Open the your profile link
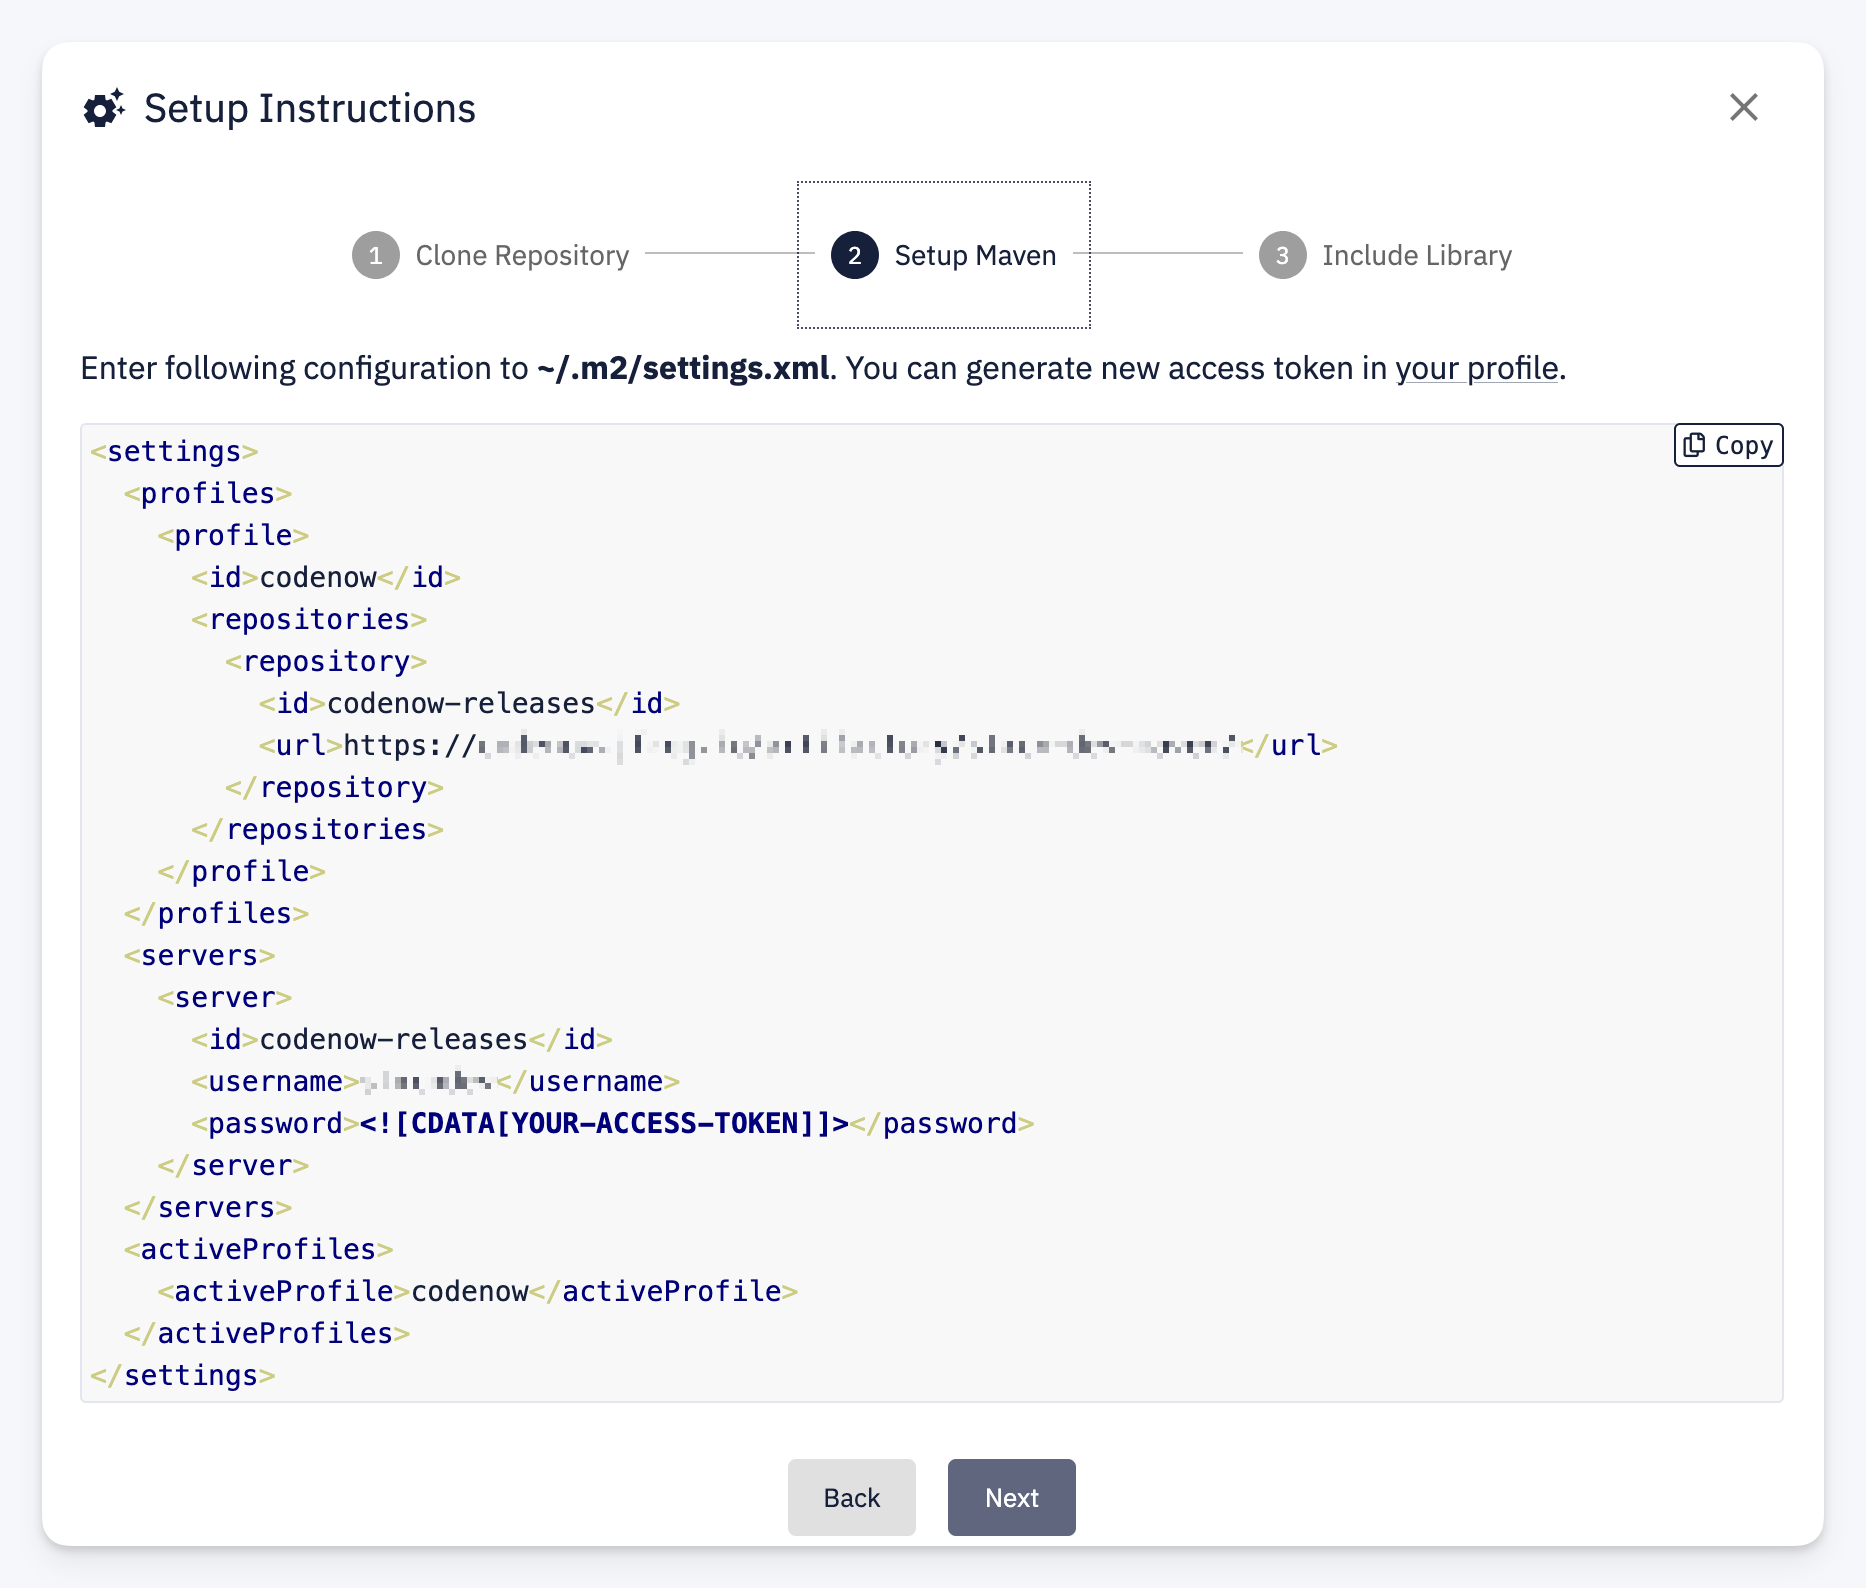The width and height of the screenshot is (1866, 1588). point(1477,368)
